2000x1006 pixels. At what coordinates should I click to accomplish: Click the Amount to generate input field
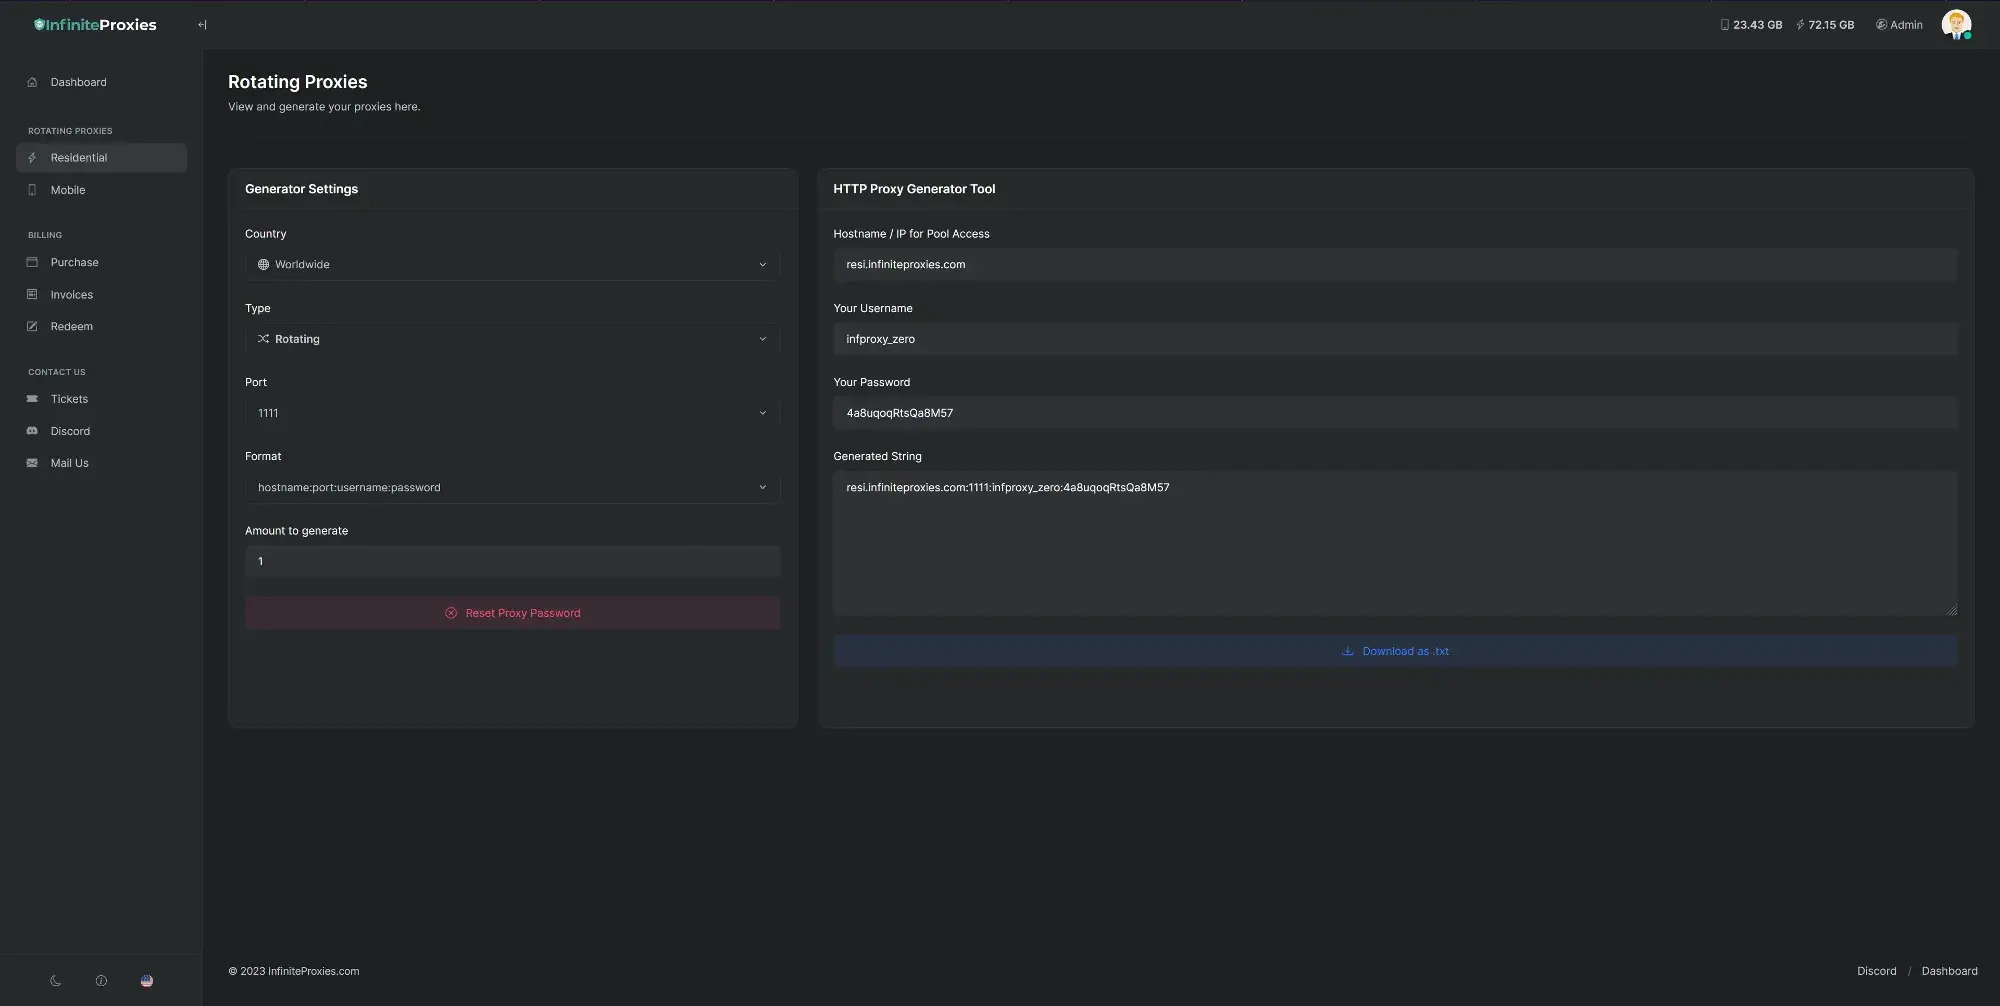[x=512, y=562]
